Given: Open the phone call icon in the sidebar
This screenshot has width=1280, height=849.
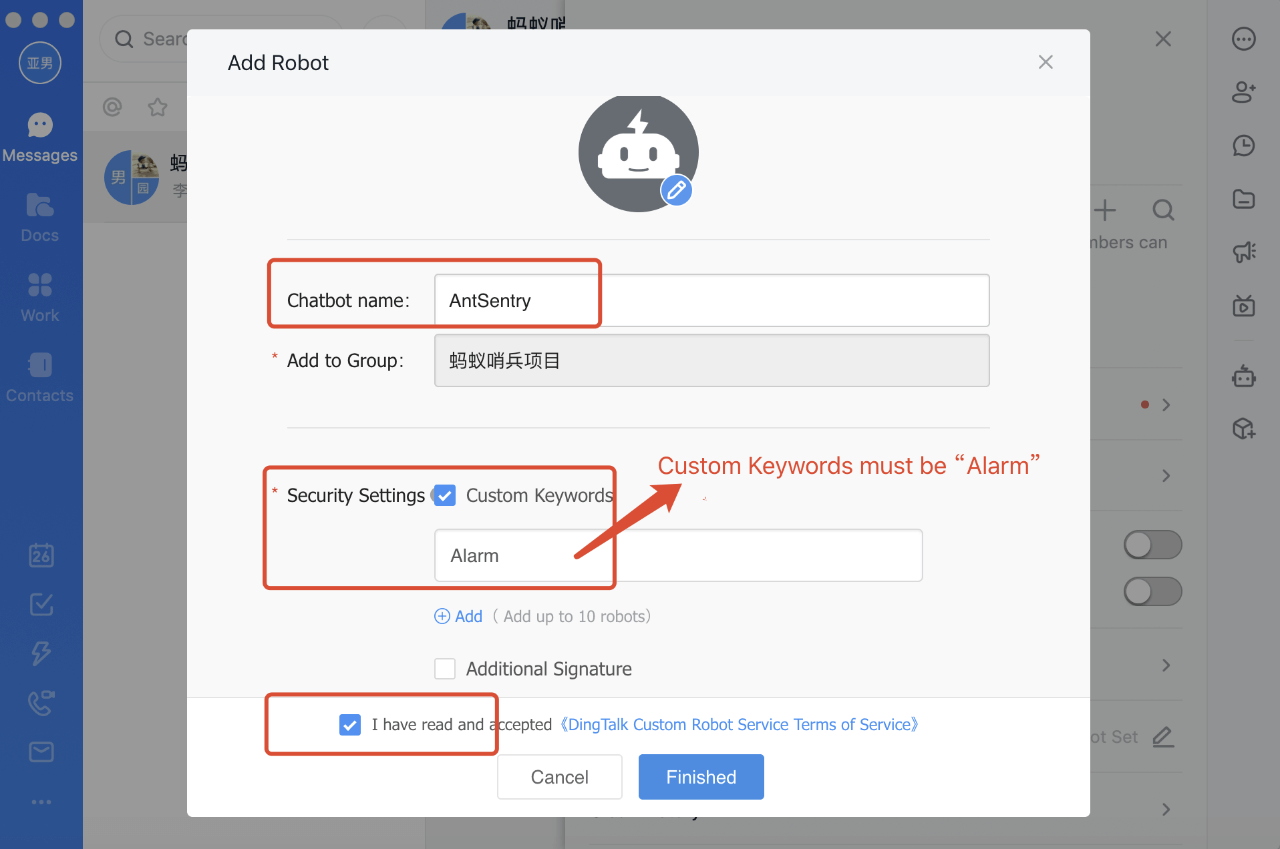Looking at the screenshot, I should pyautogui.click(x=41, y=702).
